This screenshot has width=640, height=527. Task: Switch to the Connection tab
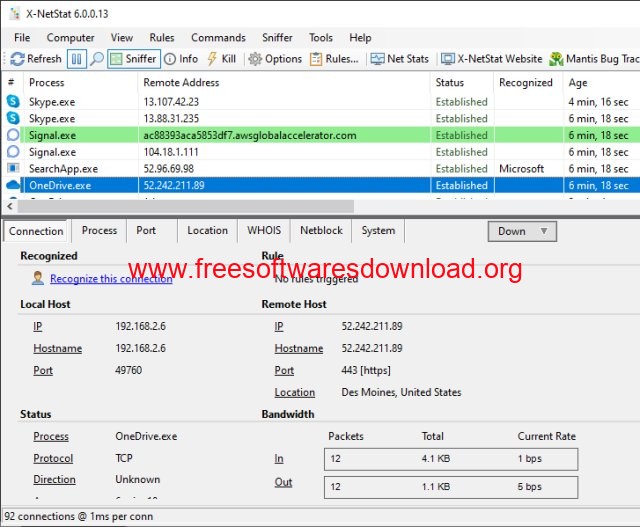pos(36,231)
